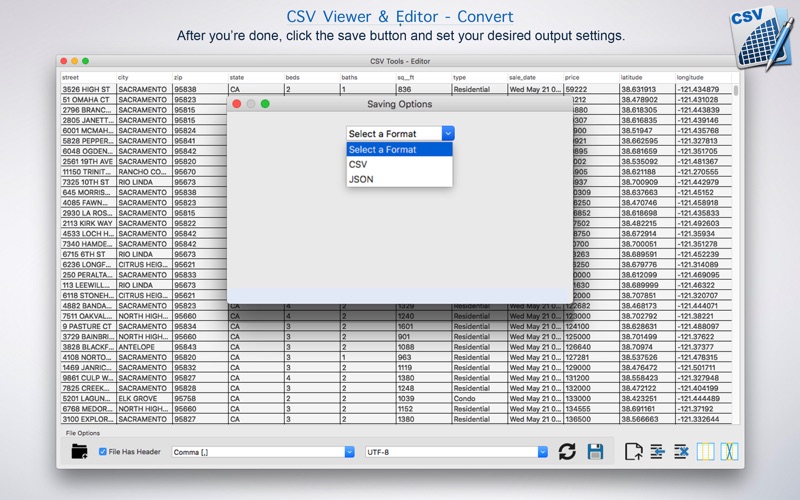Select the '2113 KIRK WAY' cell
Image resolution: width=800 pixels, height=500 pixels.
click(x=88, y=223)
